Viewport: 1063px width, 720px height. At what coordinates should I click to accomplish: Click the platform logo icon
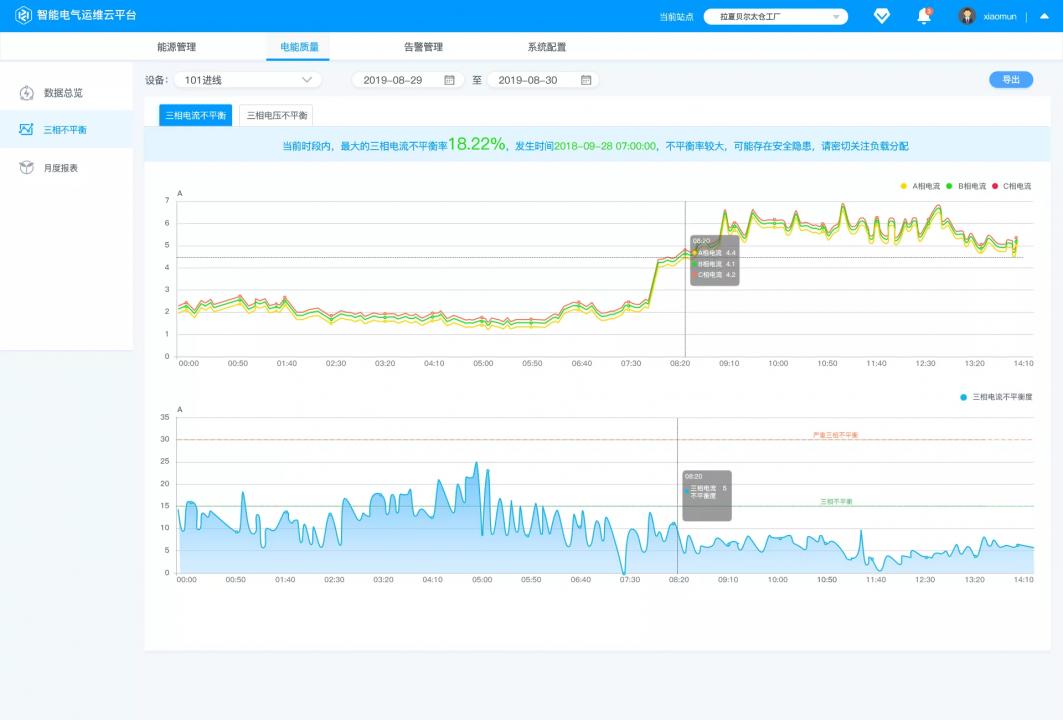23,16
